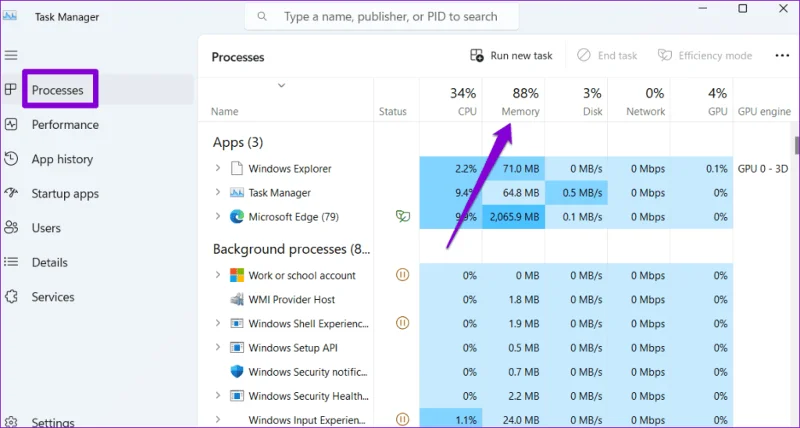Select the Apps (3) group header
Image resolution: width=800 pixels, height=428 pixels.
(238, 142)
